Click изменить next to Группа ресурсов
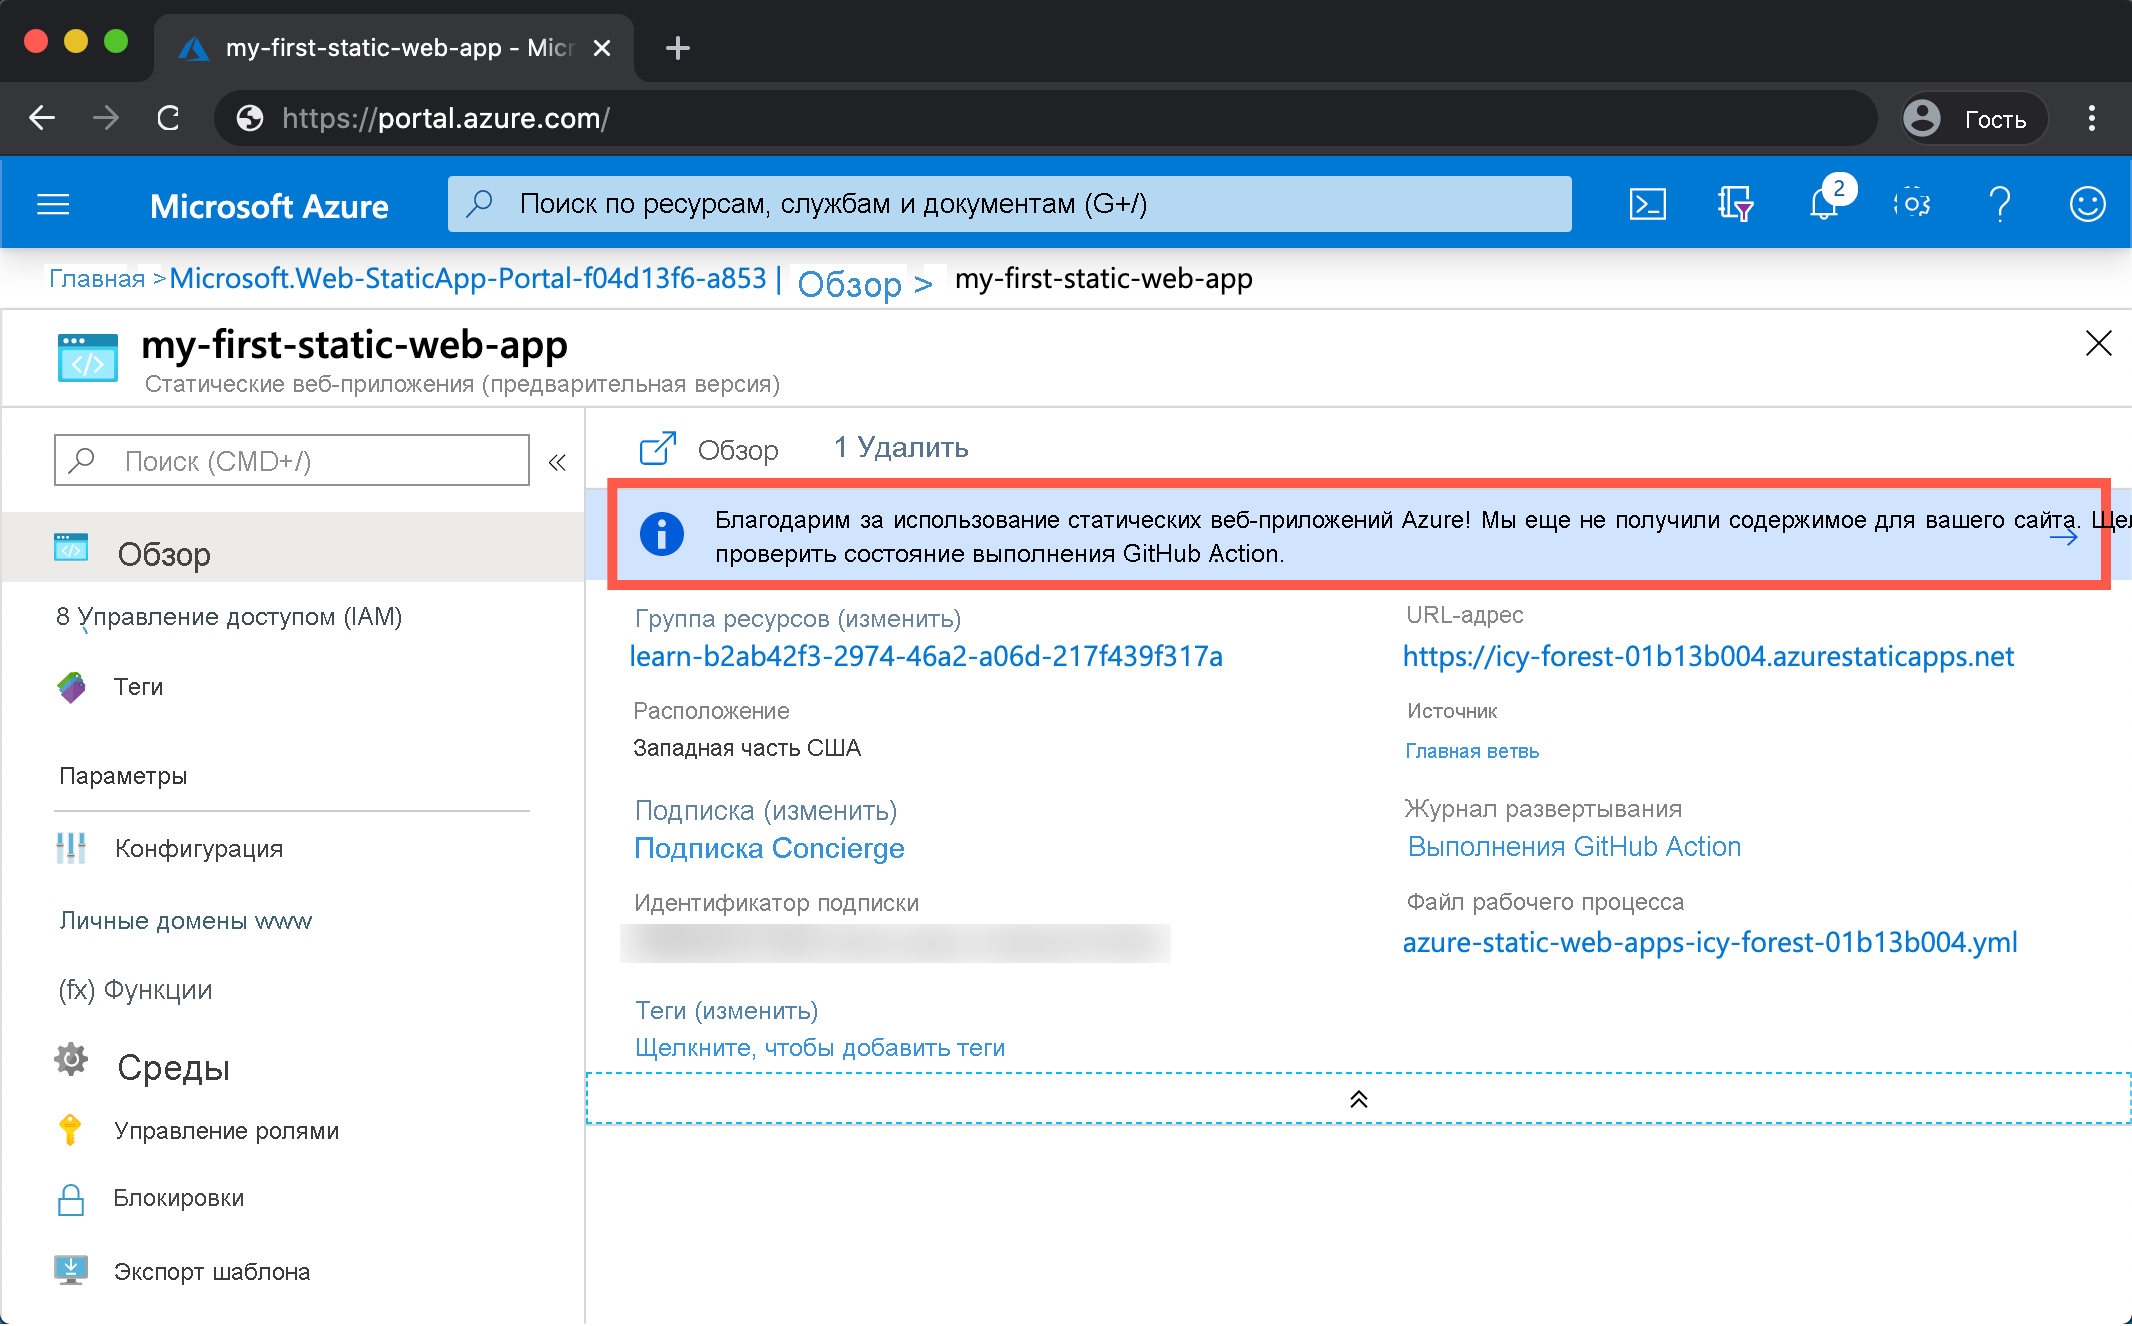Viewport: 2132px width, 1326px height. pos(899,619)
